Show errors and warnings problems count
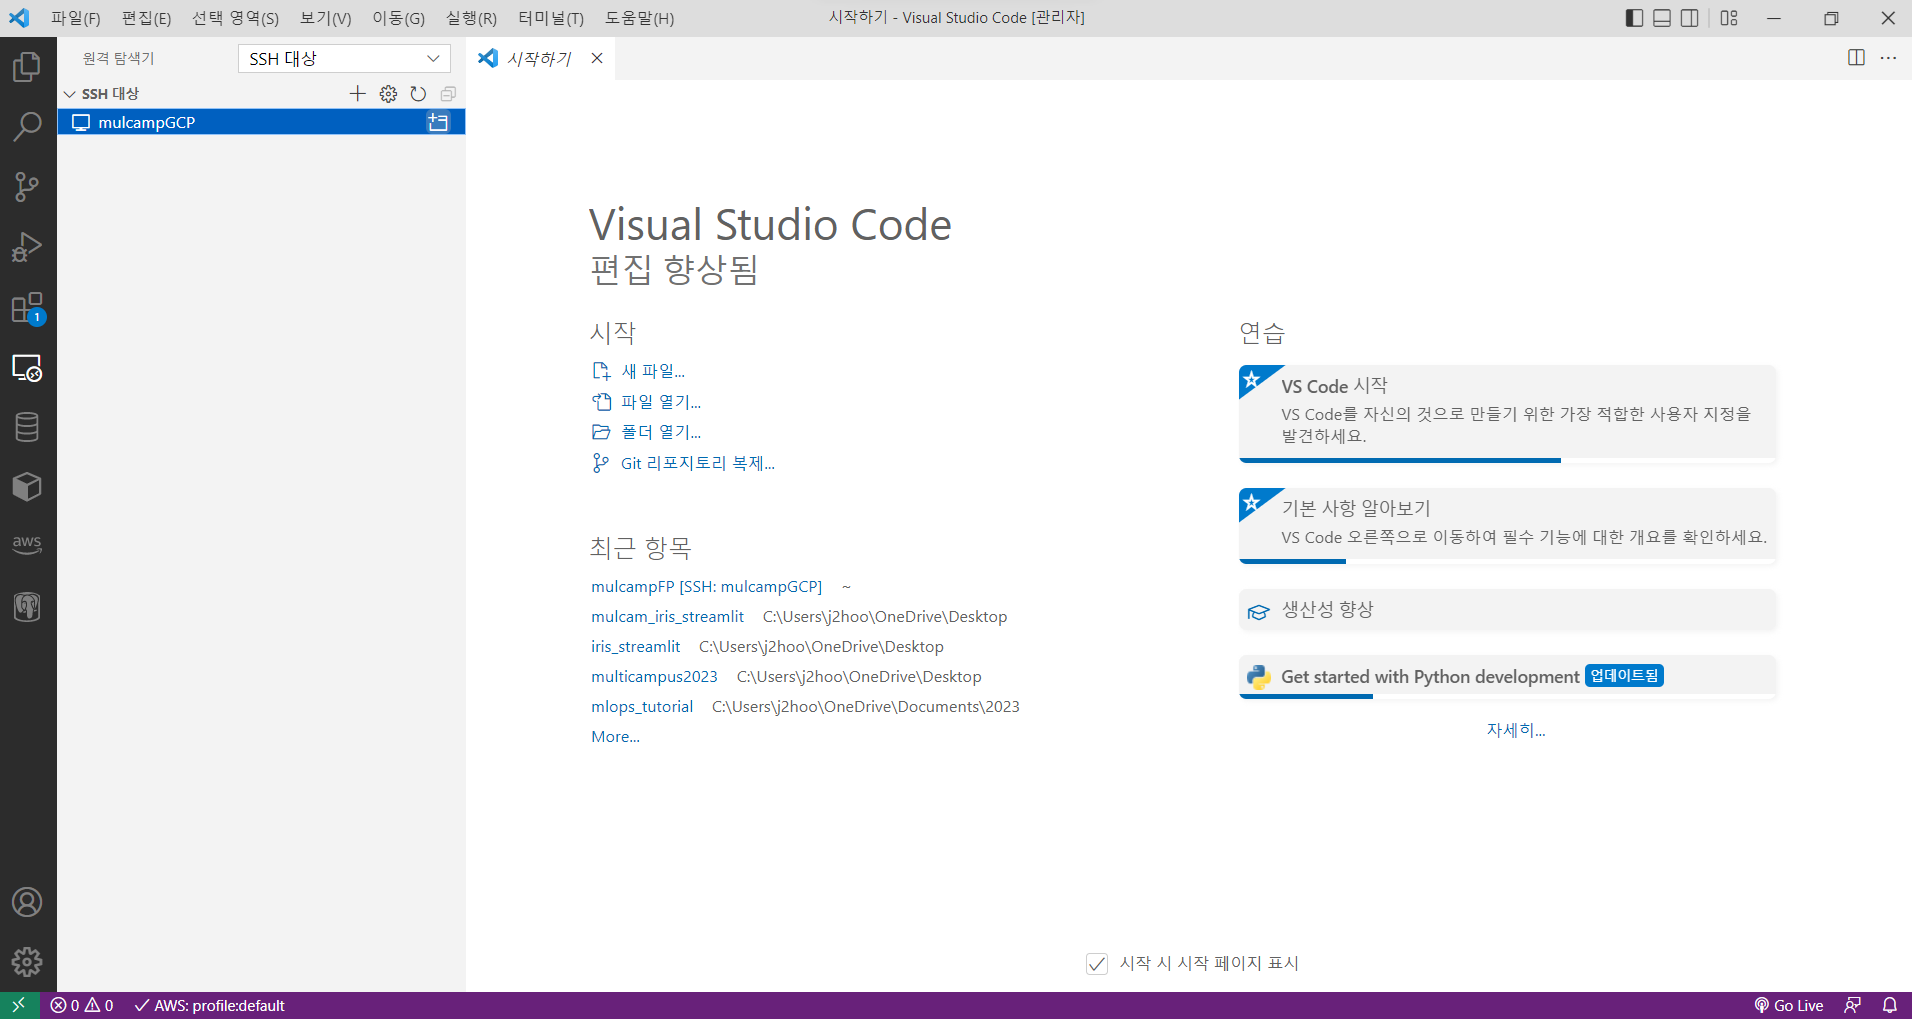Image resolution: width=1912 pixels, height=1019 pixels. coord(82,1005)
